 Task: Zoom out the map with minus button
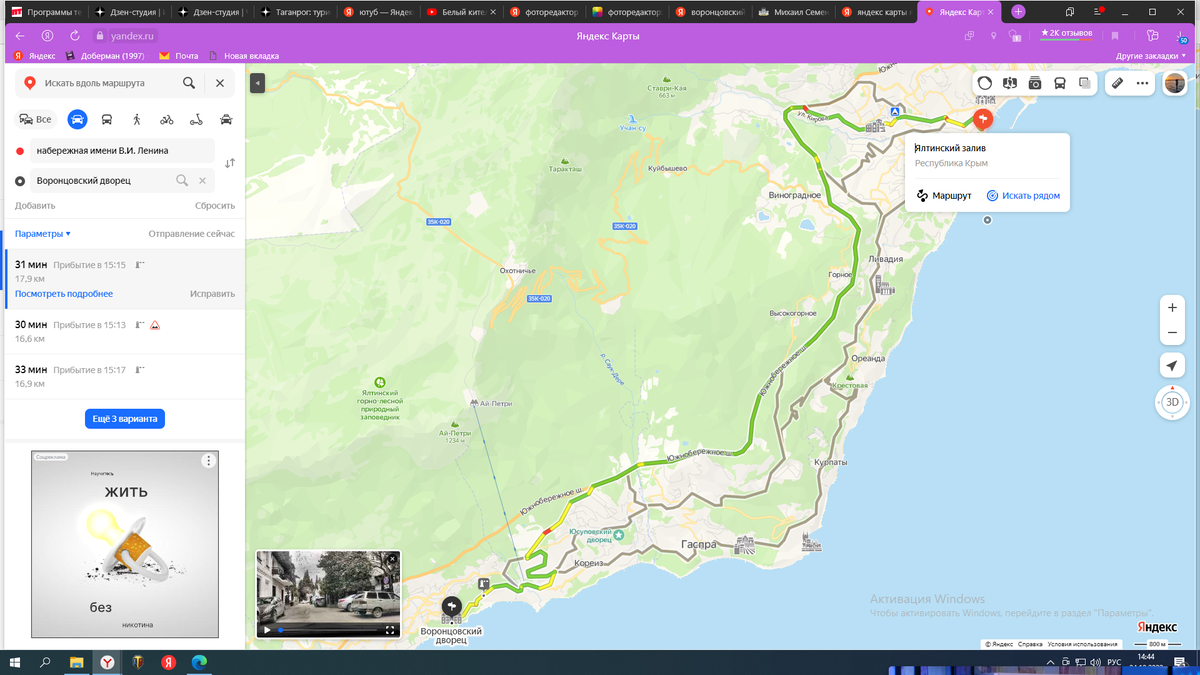(x=1173, y=332)
